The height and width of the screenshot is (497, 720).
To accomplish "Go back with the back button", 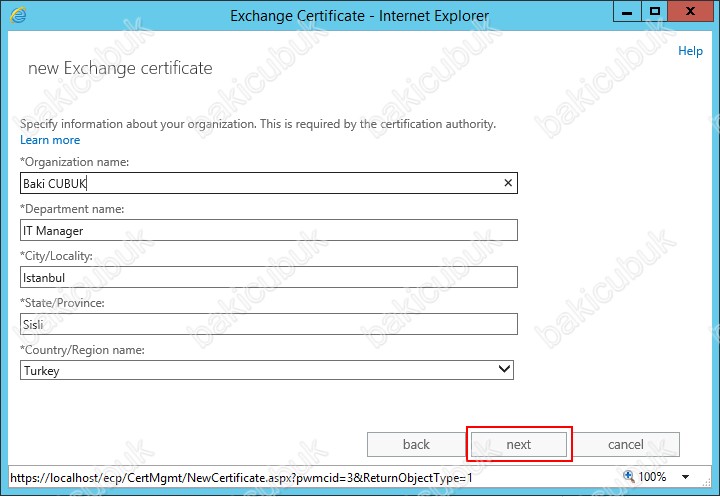I will 416,444.
